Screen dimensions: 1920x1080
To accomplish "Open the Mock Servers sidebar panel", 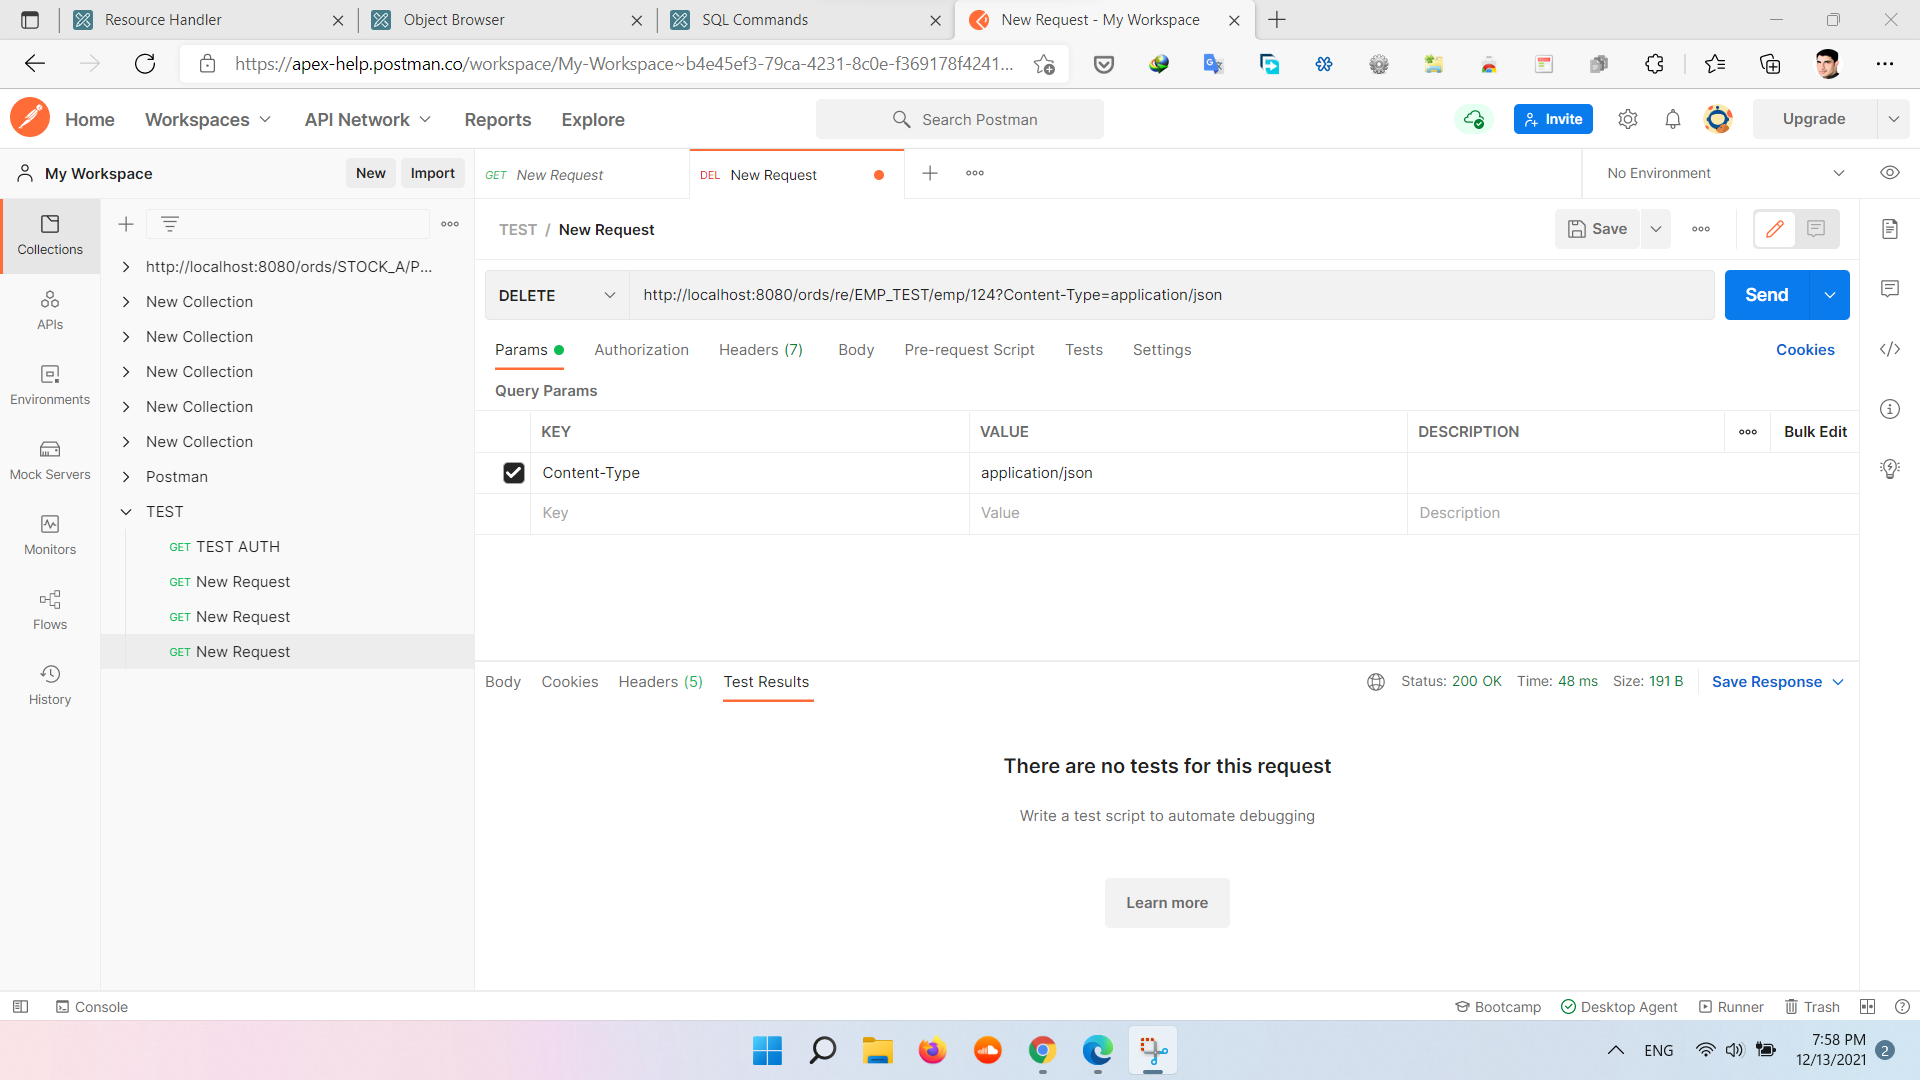I will click(x=50, y=459).
